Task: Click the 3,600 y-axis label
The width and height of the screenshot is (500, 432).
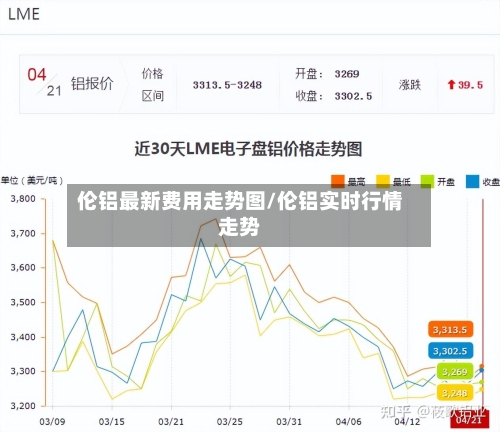Action: (x=23, y=268)
